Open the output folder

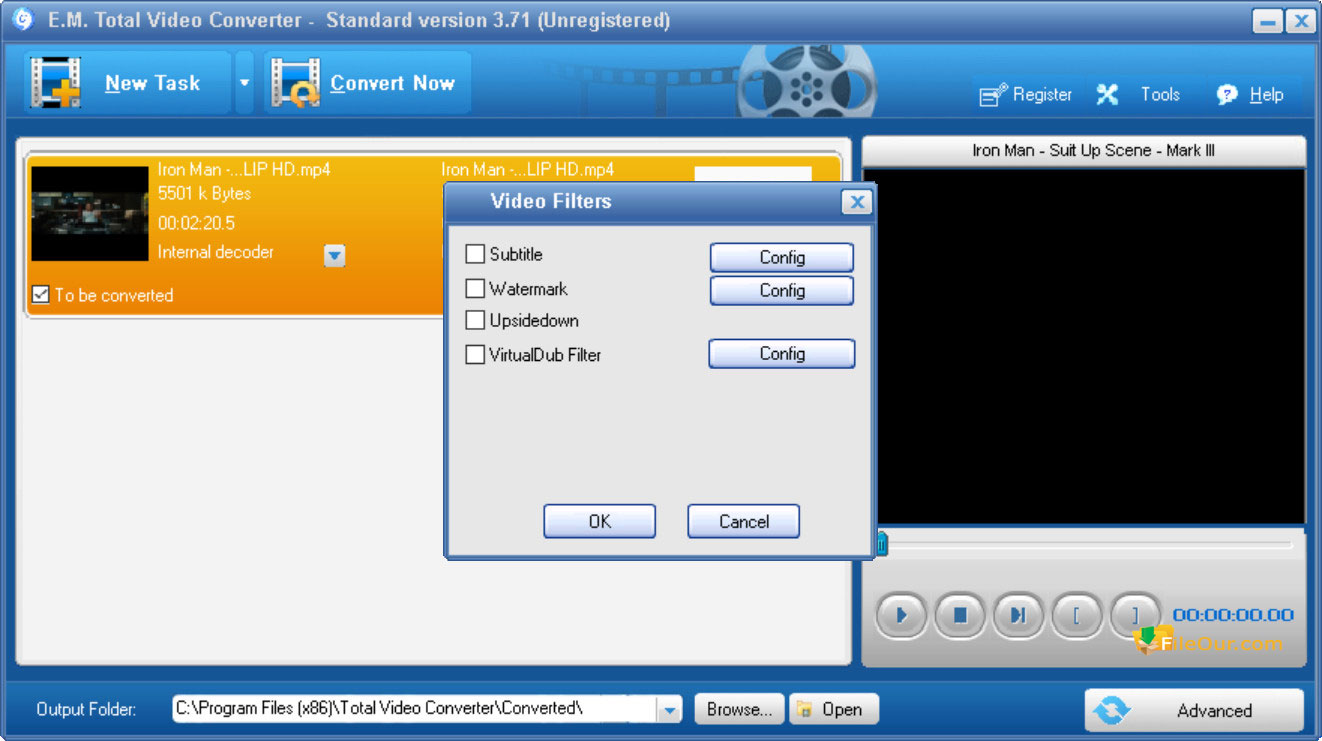point(833,709)
